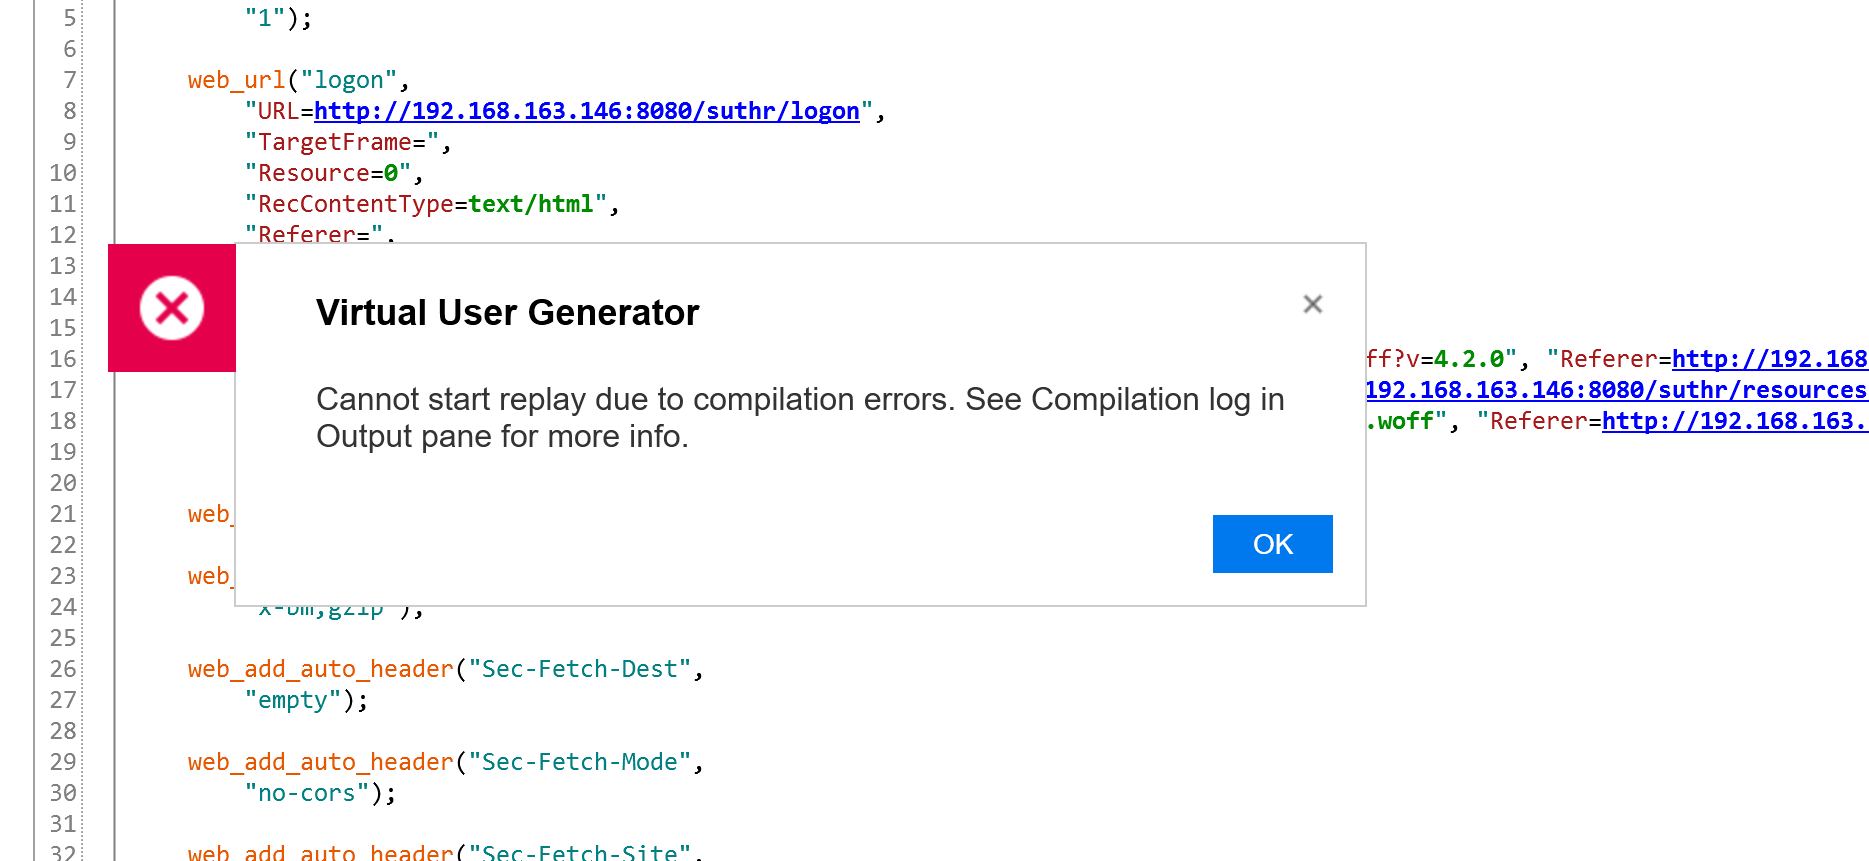Click the "Resource=0" code line
1869x861 pixels.
tap(334, 173)
